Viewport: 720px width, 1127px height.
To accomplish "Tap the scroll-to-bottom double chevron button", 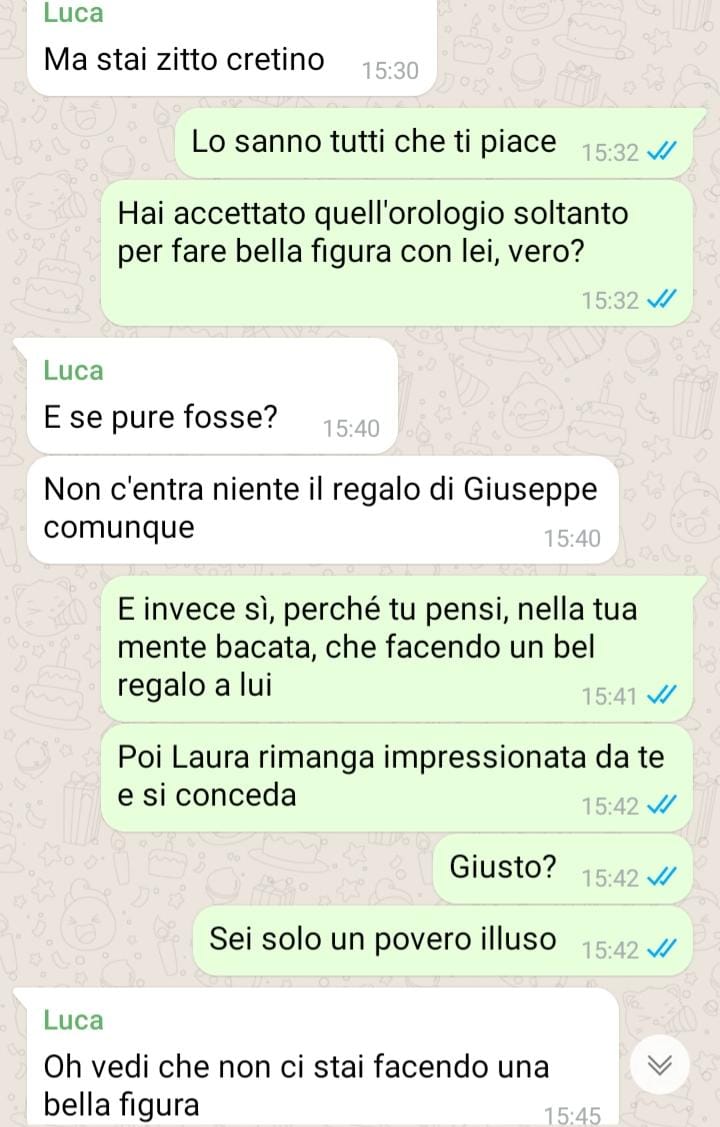I will [x=660, y=1064].
